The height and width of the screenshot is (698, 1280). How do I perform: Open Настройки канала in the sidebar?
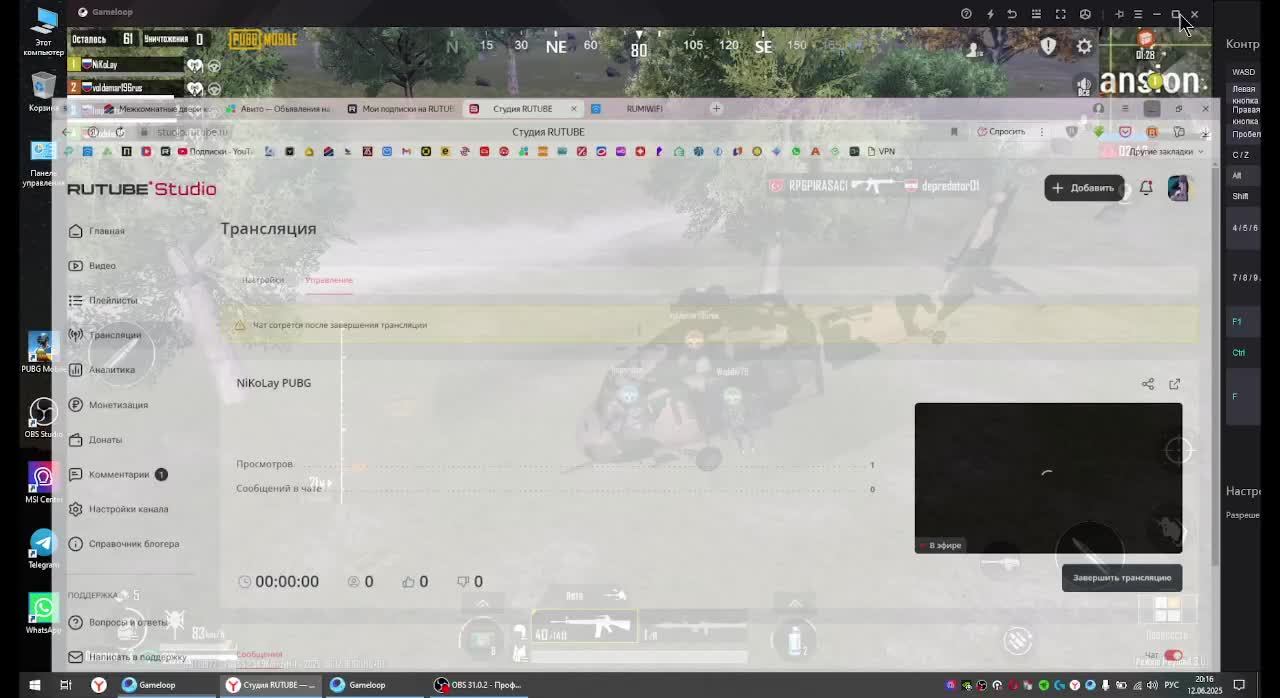pos(118,509)
